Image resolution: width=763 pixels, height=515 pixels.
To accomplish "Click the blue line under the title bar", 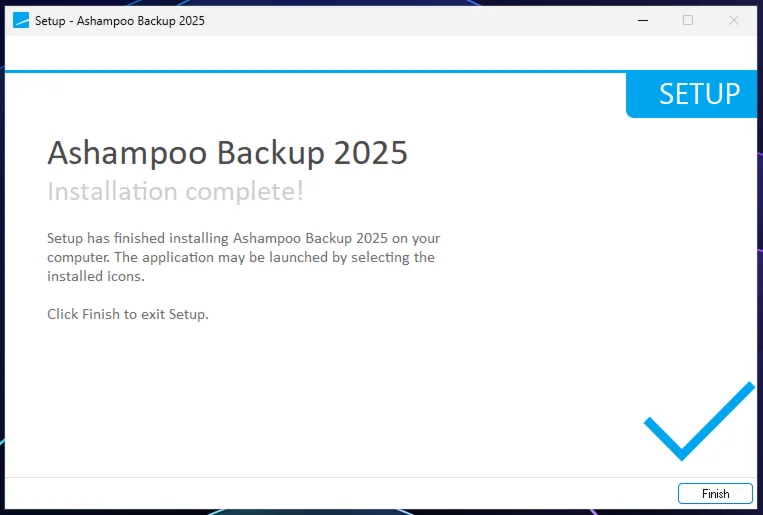I will [300, 71].
